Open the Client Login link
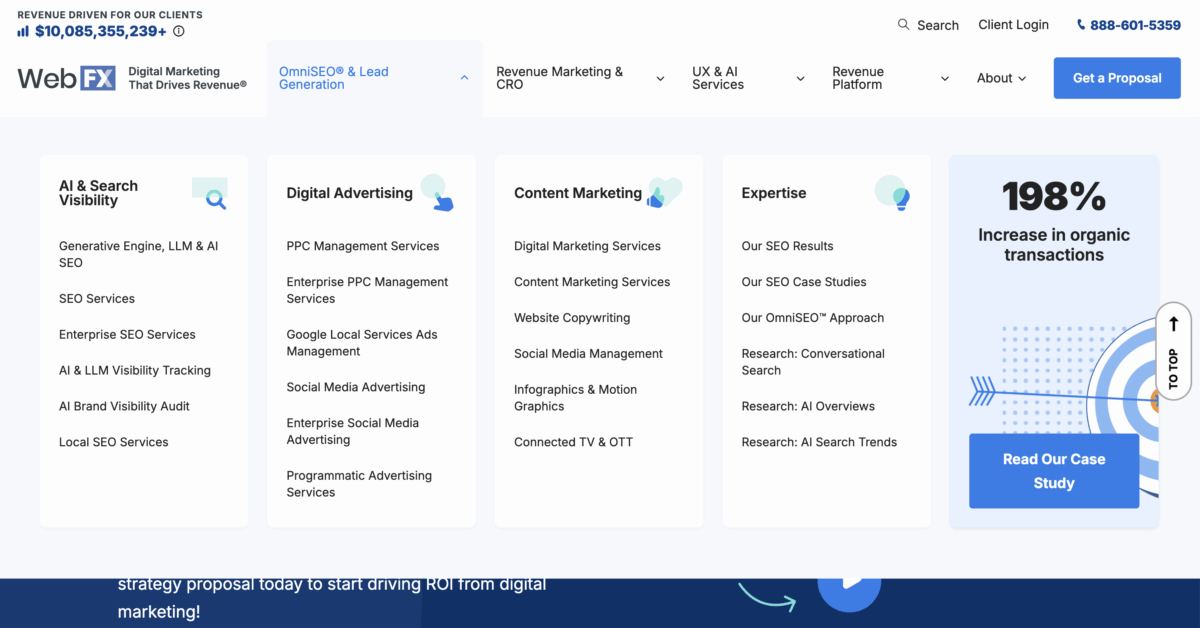This screenshot has height=628, width=1200. tap(1014, 25)
